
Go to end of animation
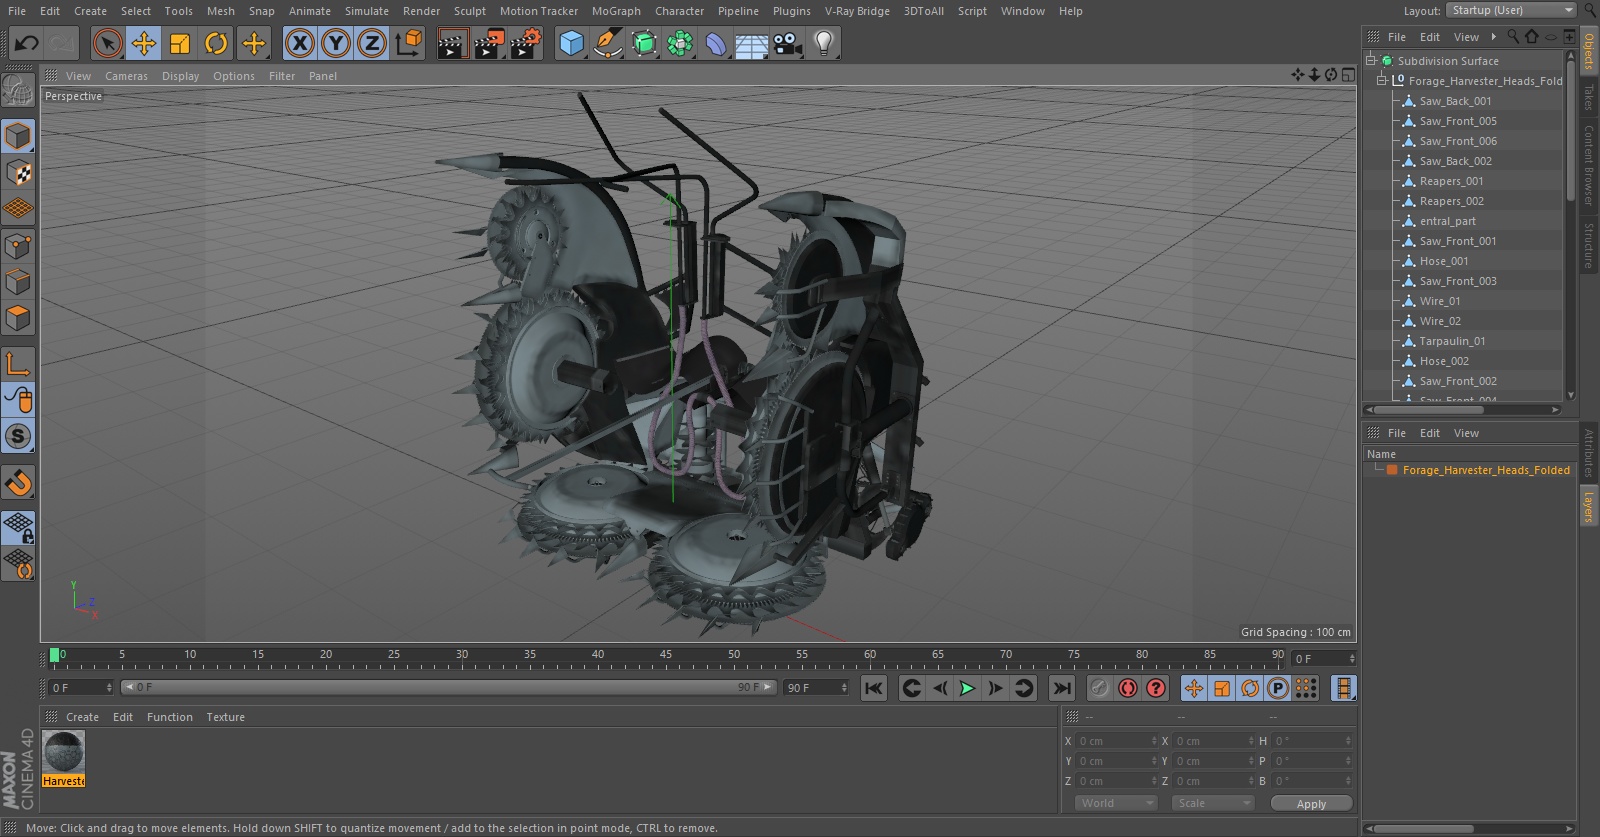(x=1062, y=688)
